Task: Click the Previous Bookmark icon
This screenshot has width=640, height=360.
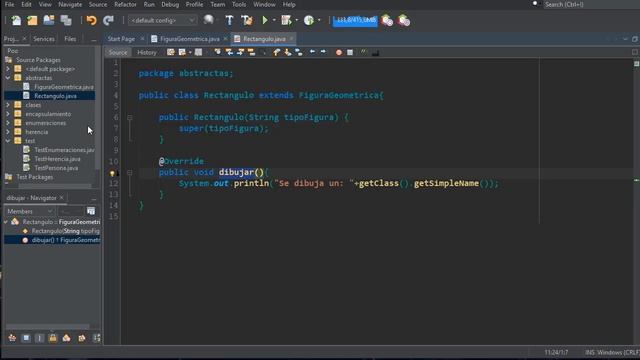Action: pos(277,52)
